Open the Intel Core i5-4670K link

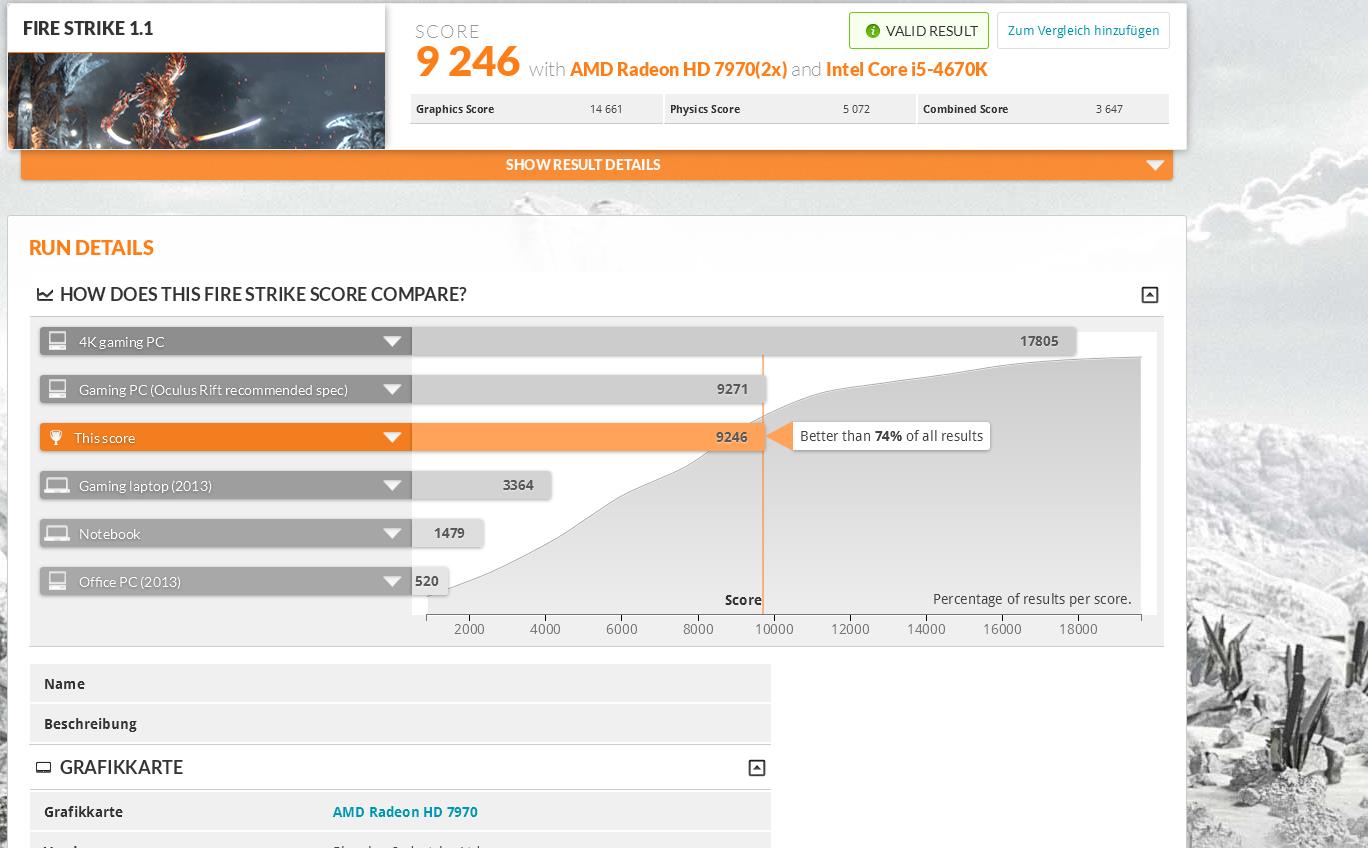[906, 69]
